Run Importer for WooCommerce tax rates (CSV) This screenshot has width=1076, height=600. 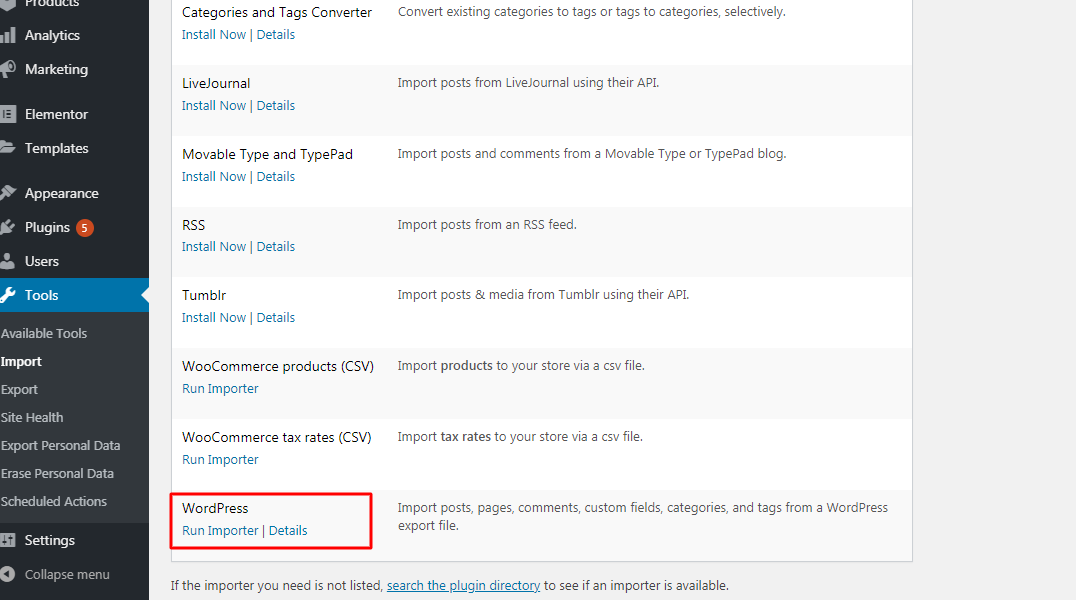click(220, 459)
